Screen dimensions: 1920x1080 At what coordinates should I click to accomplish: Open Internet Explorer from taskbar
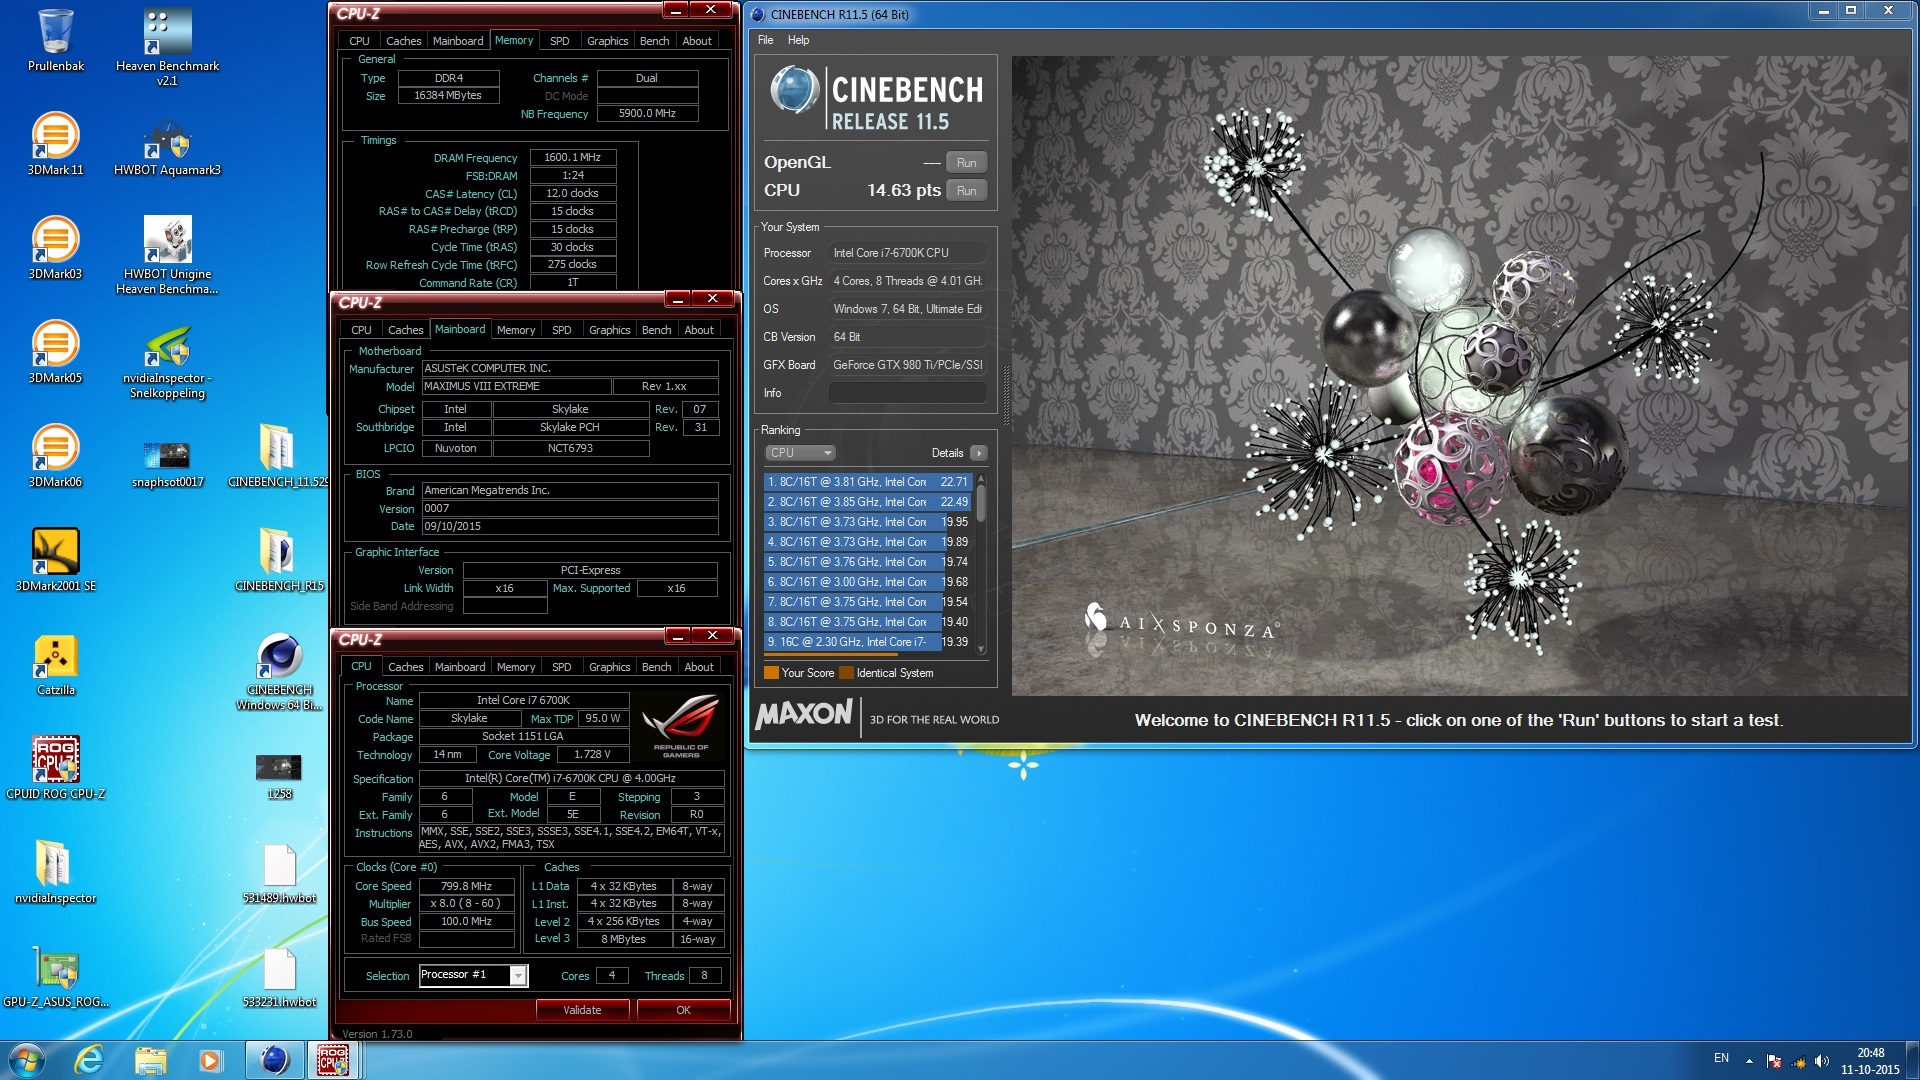89,1060
